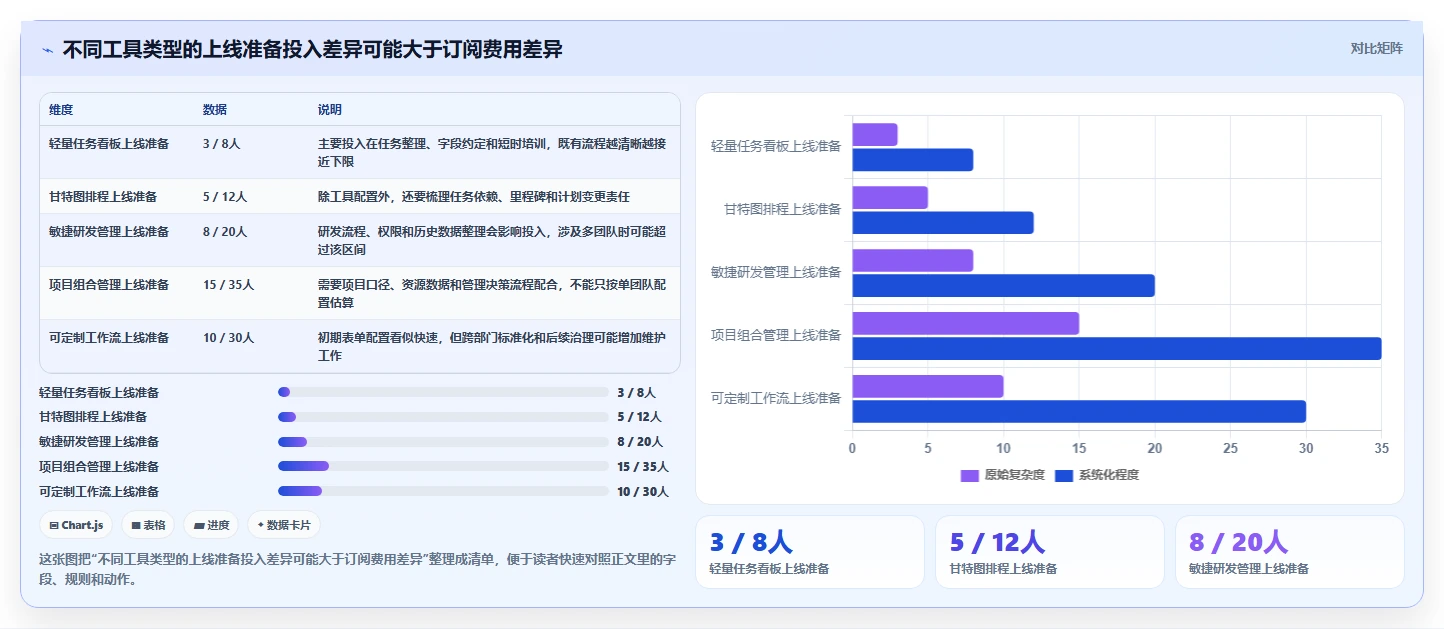Viewport: 1444px width, 629px height.
Task: Click the lightning icon beside the title
Action: [x=48, y=49]
